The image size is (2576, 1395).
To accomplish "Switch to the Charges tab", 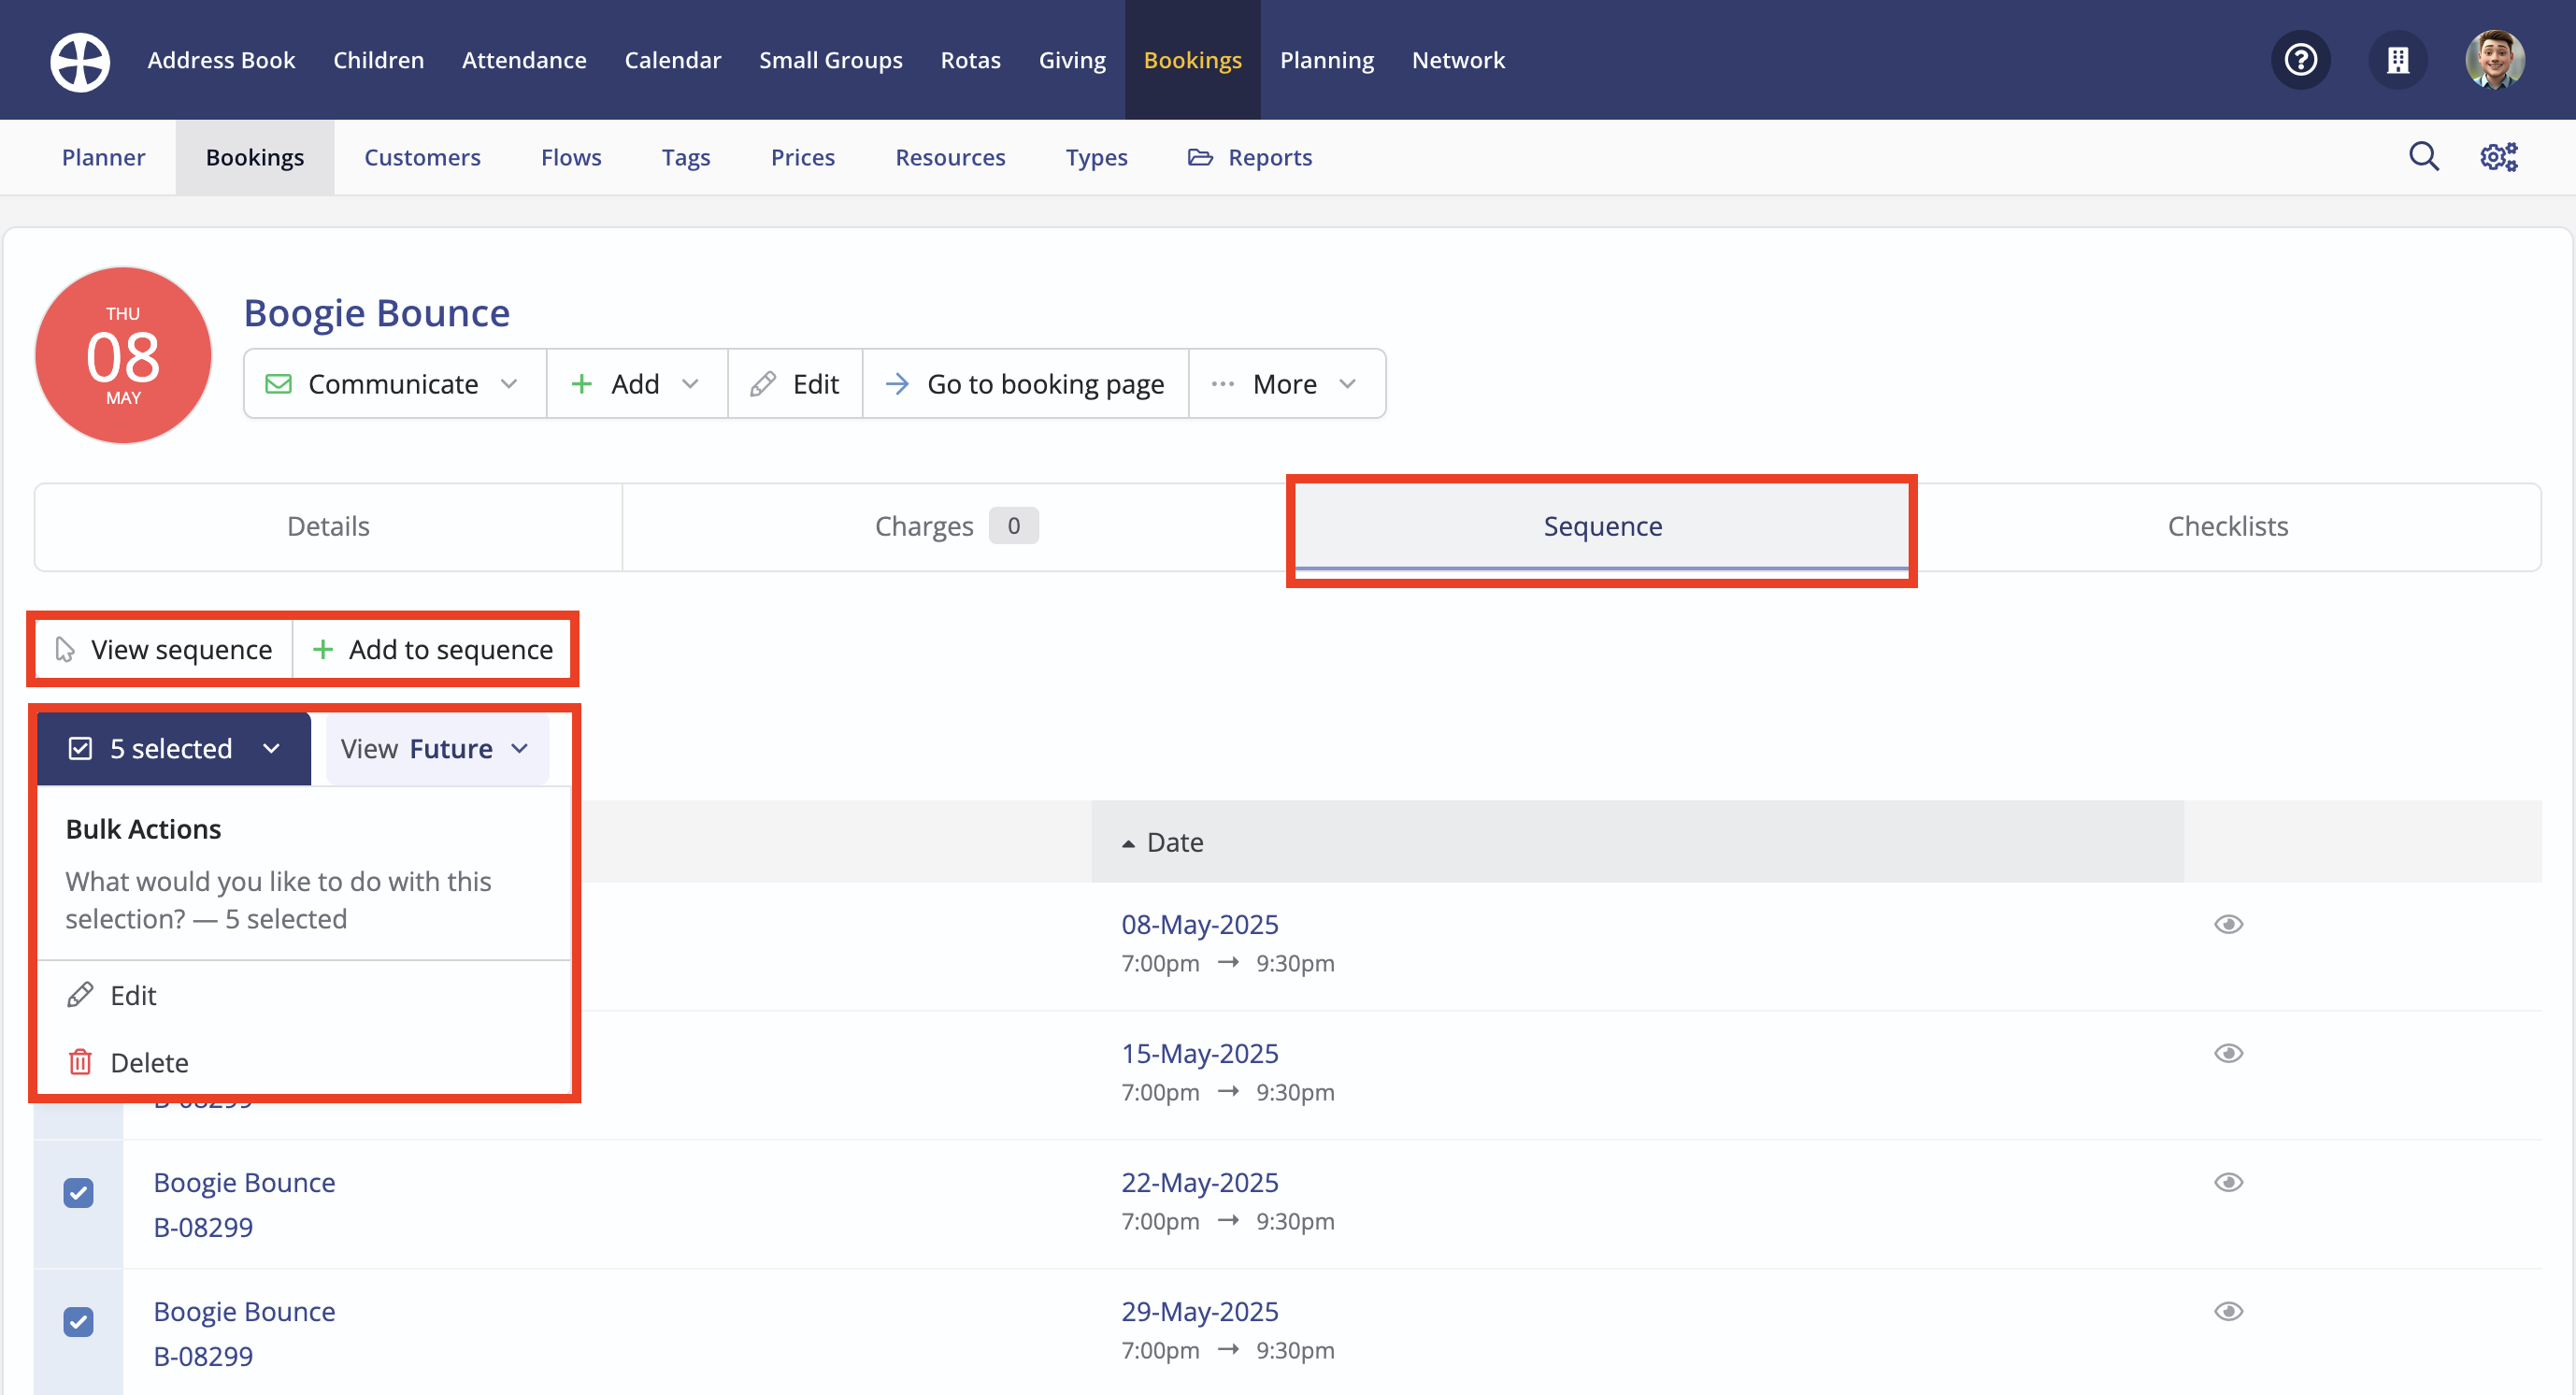I will tap(956, 527).
